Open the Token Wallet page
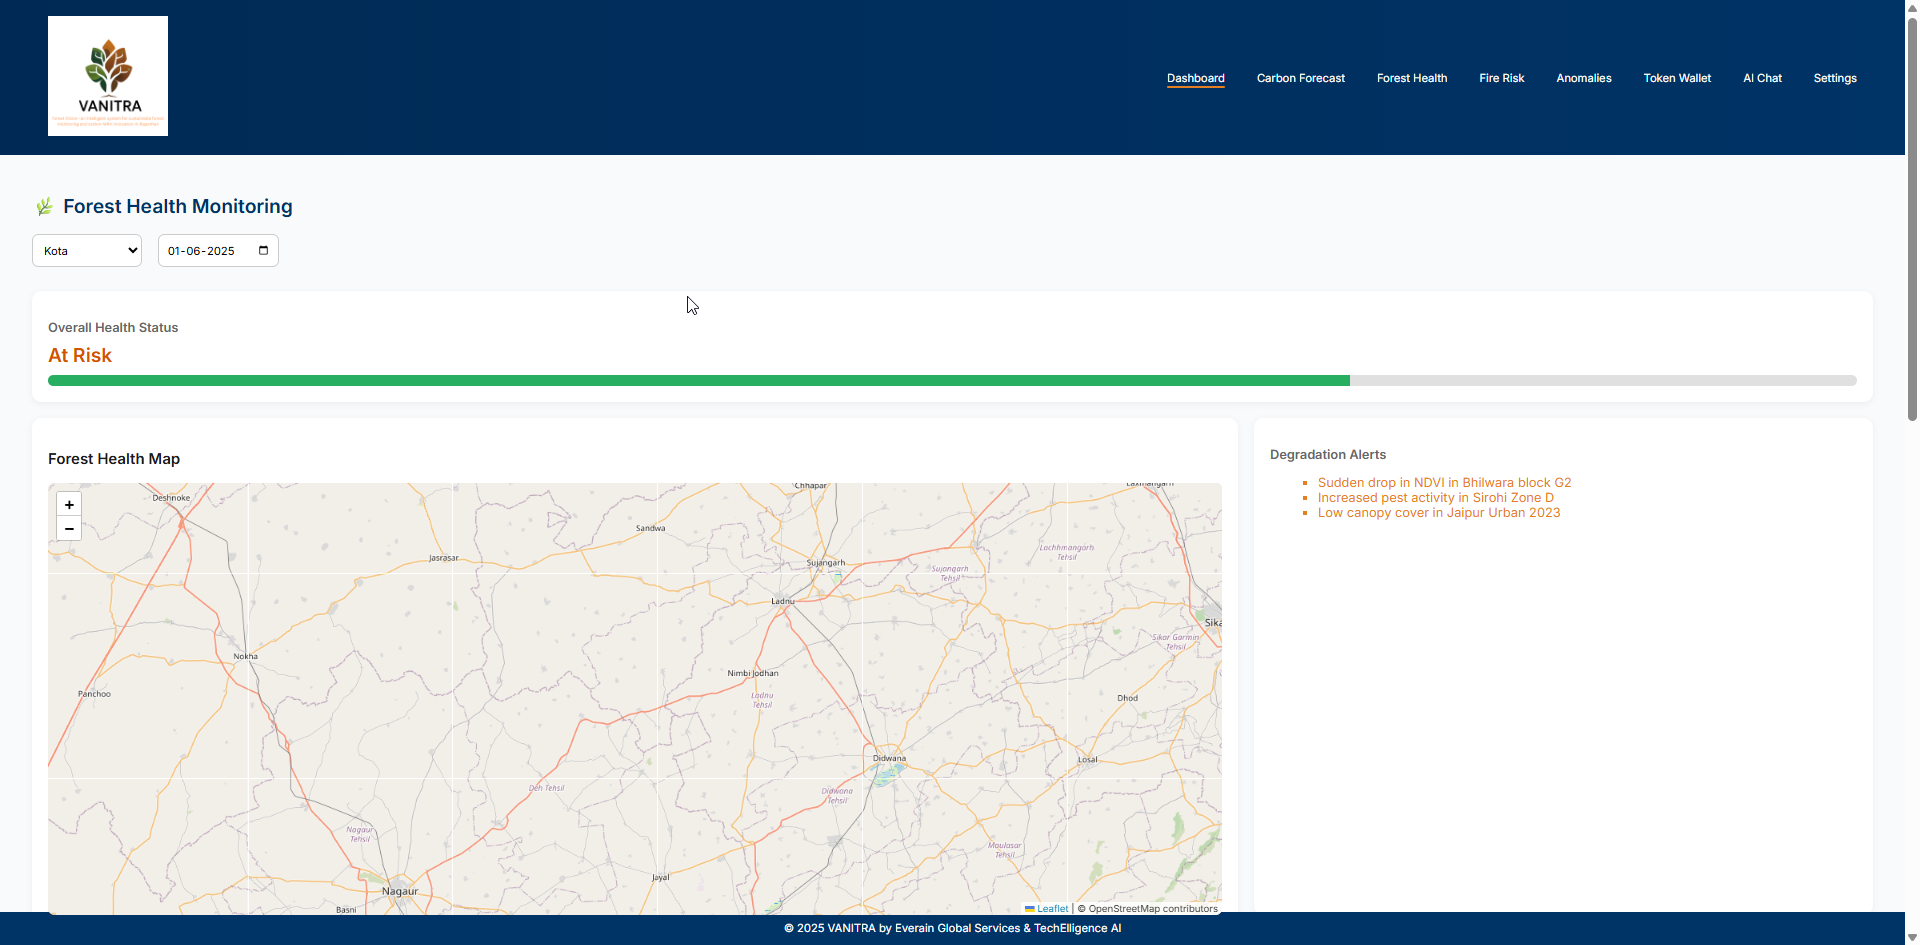1920x945 pixels. pyautogui.click(x=1677, y=78)
